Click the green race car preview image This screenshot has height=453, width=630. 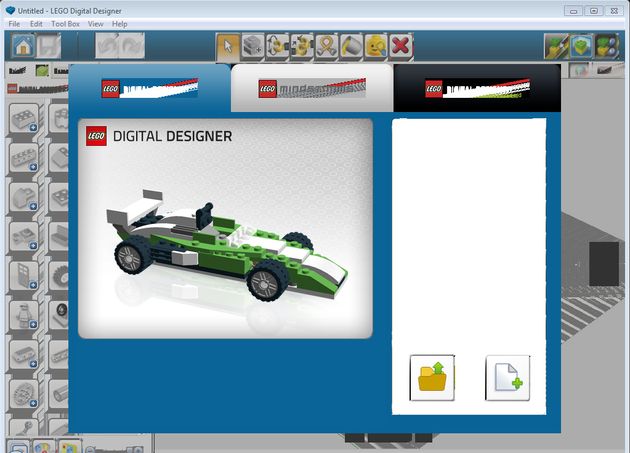click(225, 228)
